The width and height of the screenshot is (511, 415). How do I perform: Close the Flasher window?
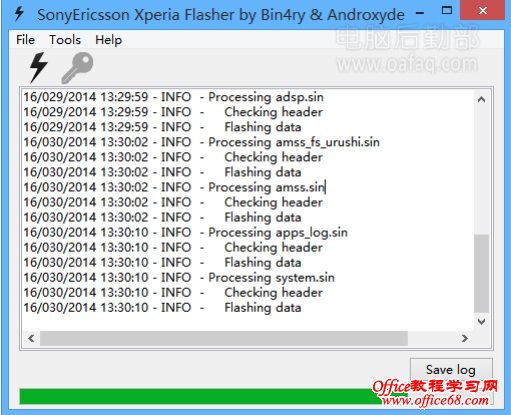click(482, 11)
